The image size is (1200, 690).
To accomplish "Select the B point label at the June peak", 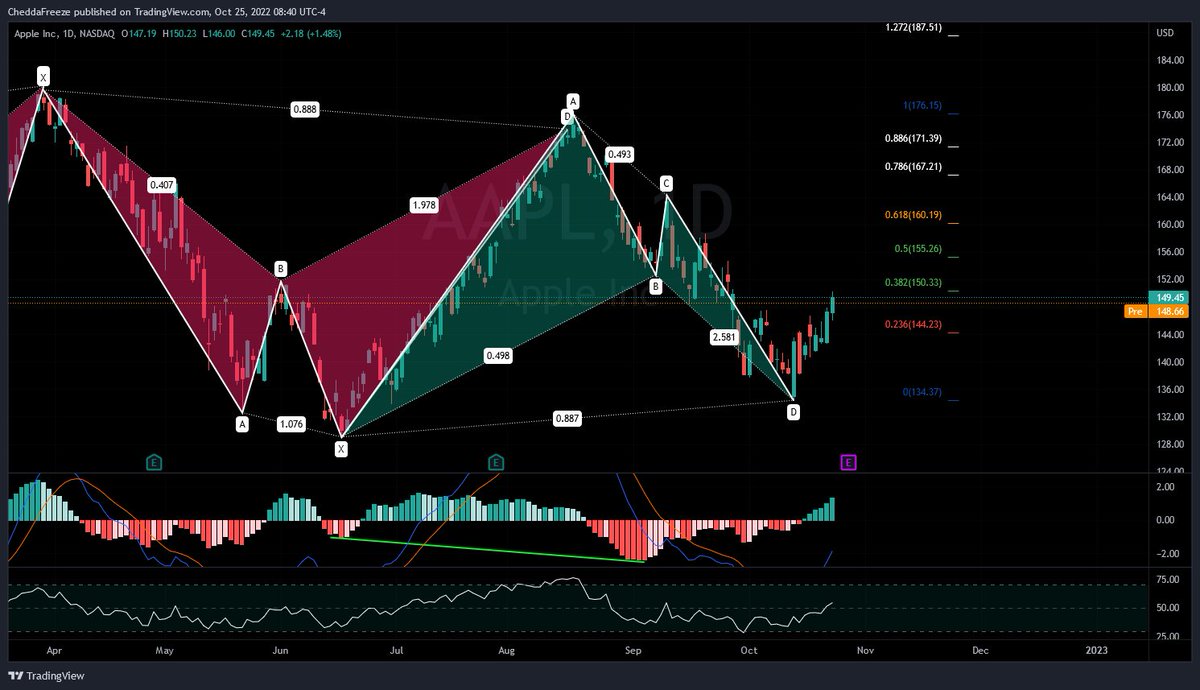I will [x=281, y=269].
